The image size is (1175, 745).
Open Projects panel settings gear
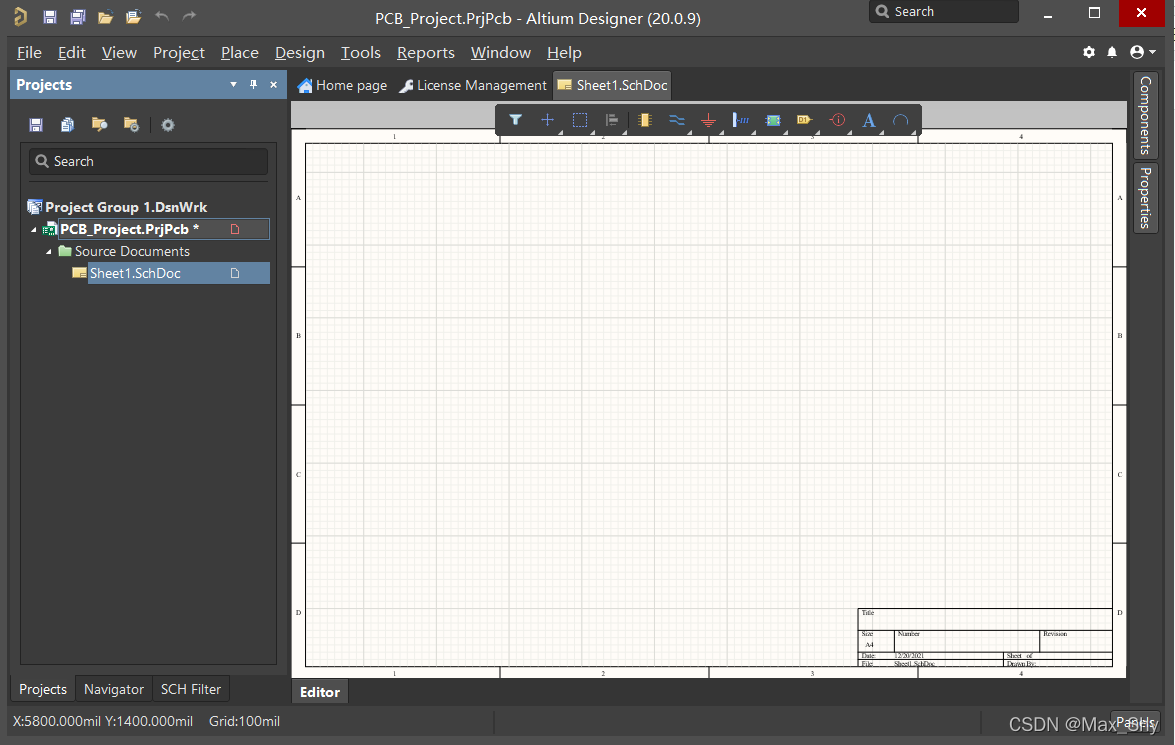pos(168,125)
